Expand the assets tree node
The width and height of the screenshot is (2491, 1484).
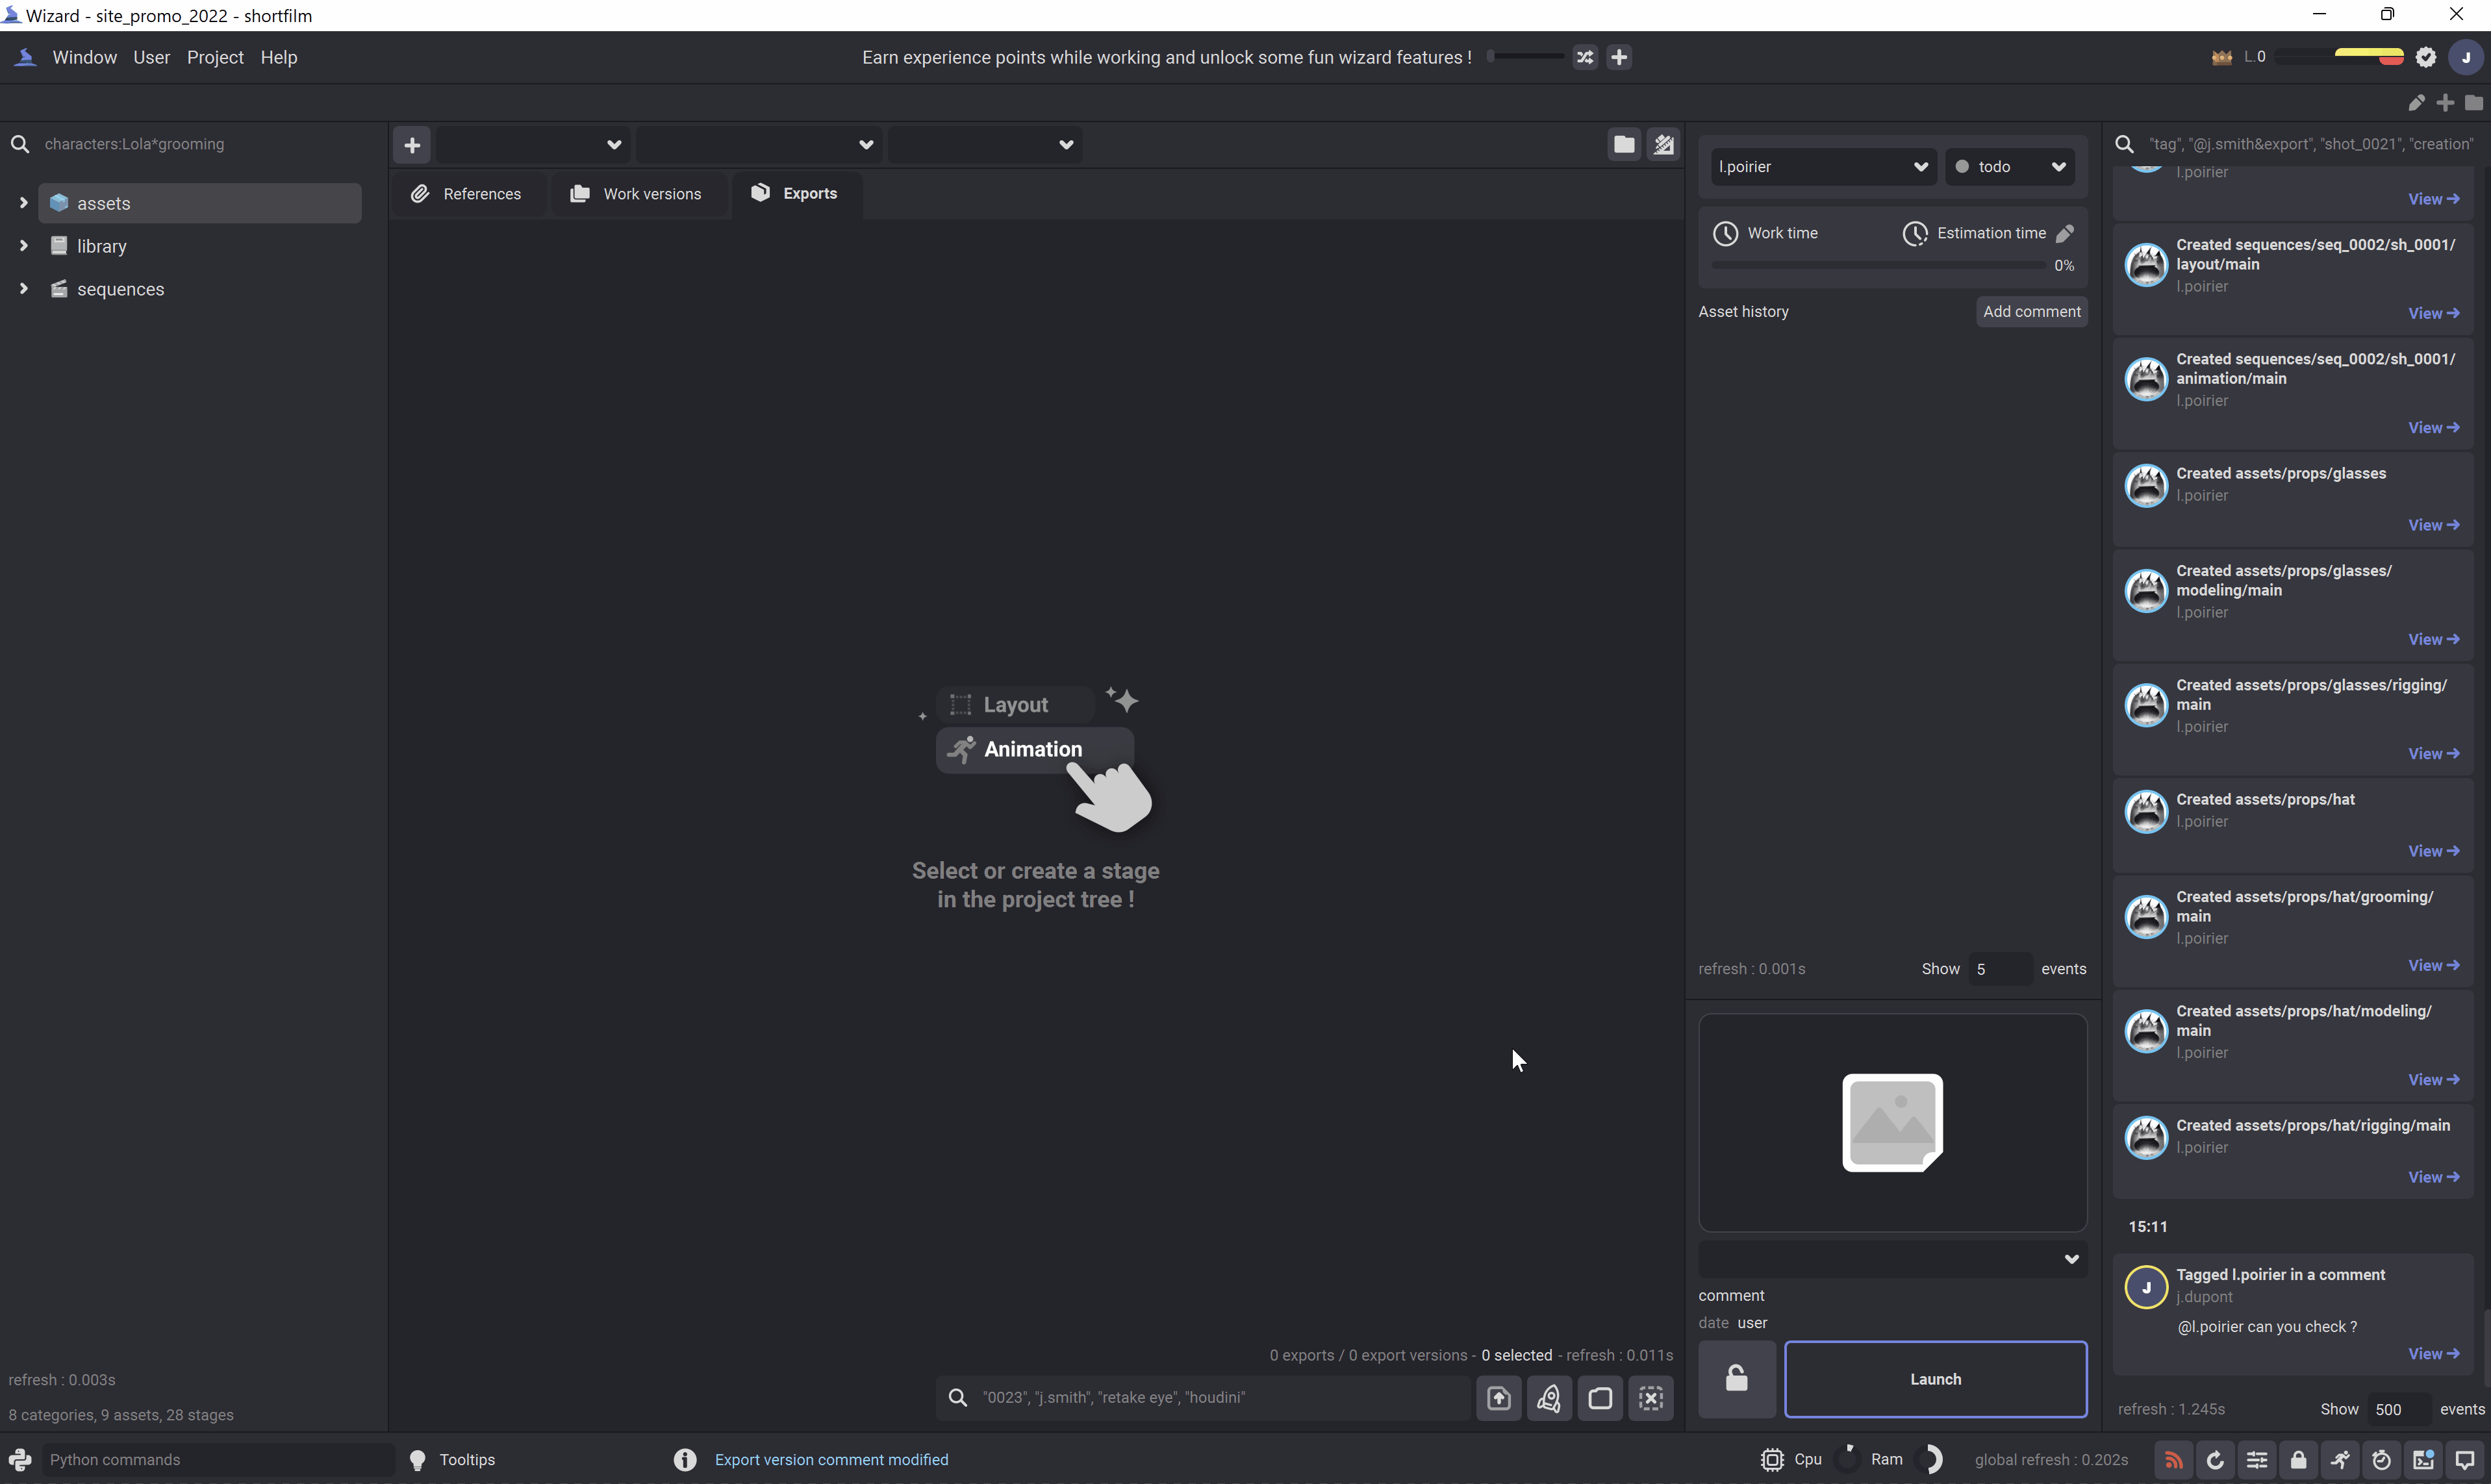pyautogui.click(x=23, y=203)
